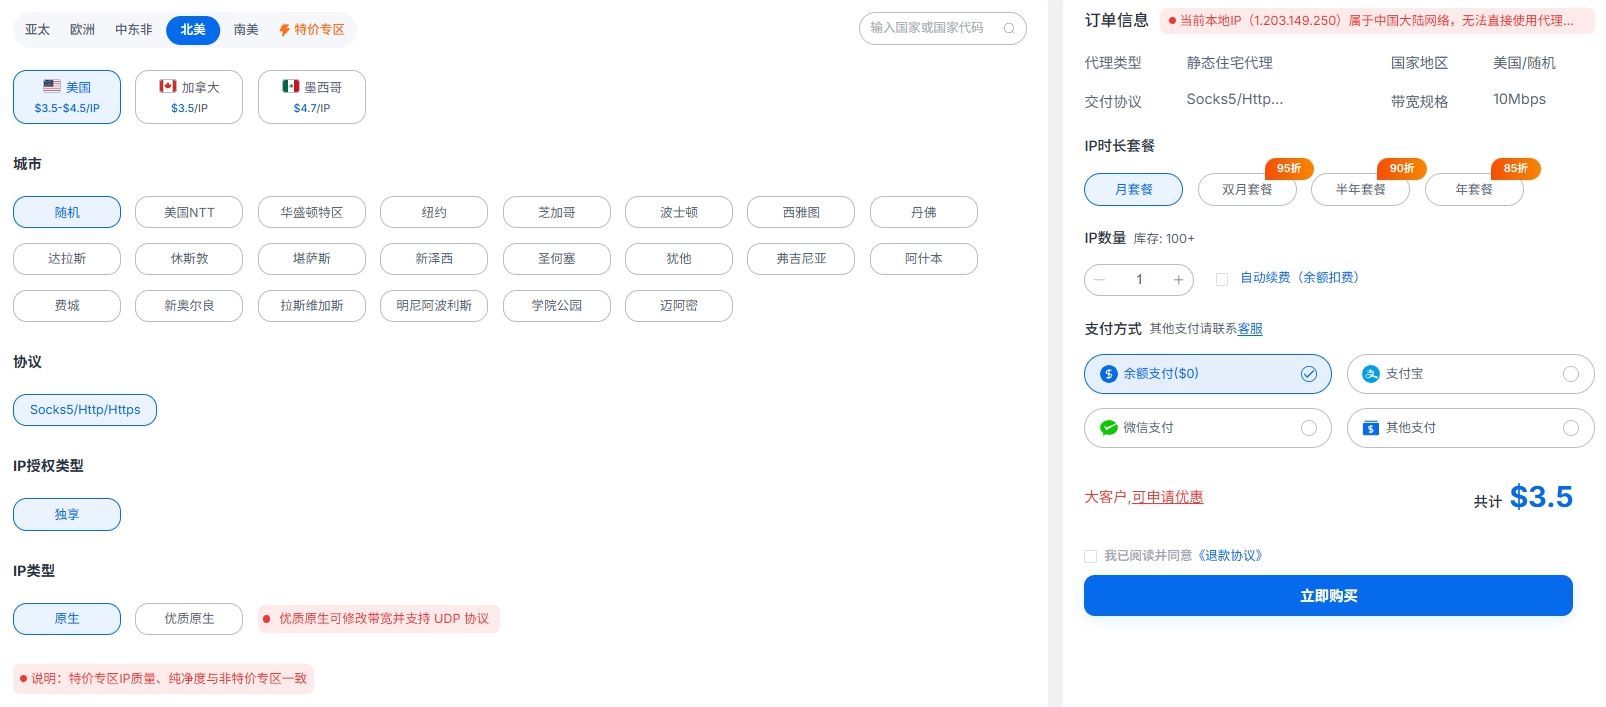Image resolution: width=1606 pixels, height=707 pixels.
Task: Select the 随机 city option
Action: click(67, 212)
